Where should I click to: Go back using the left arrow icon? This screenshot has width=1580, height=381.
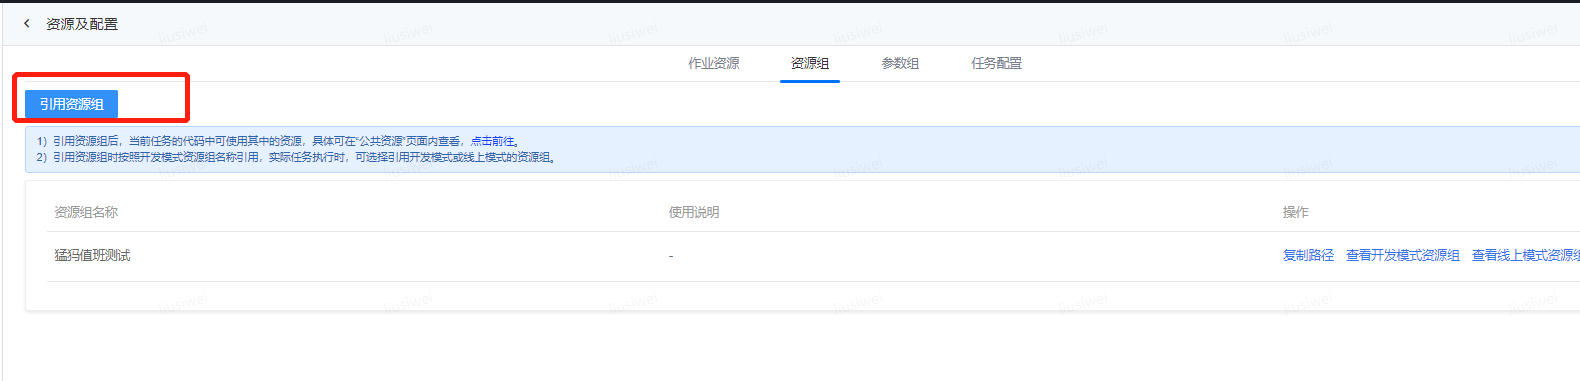[27, 23]
